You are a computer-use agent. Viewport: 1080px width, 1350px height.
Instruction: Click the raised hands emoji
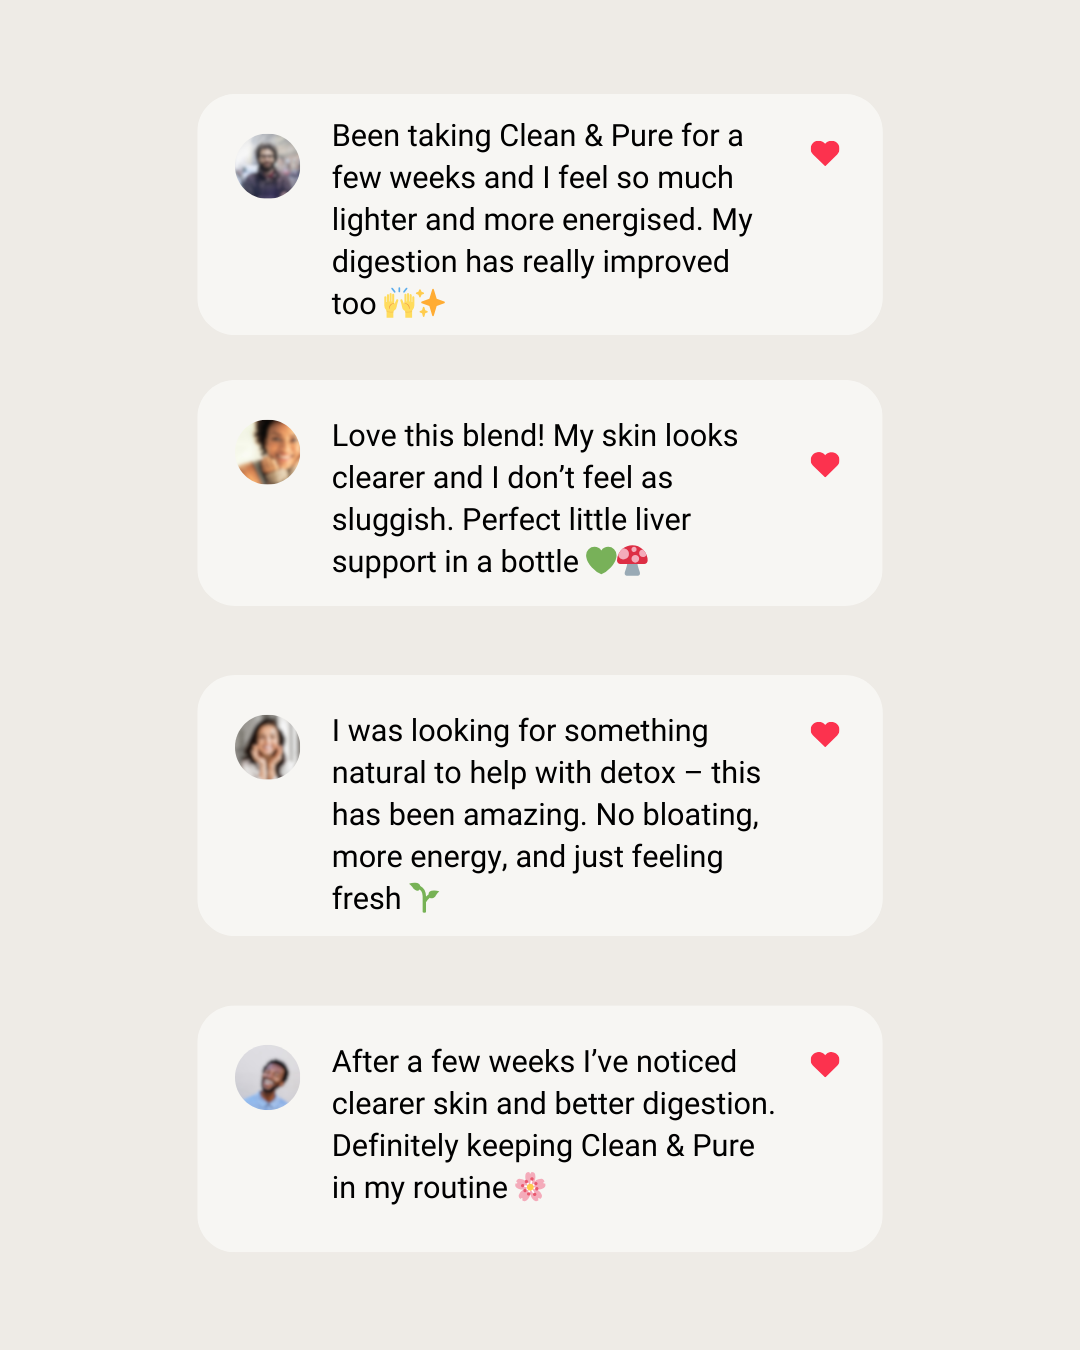[x=399, y=302]
